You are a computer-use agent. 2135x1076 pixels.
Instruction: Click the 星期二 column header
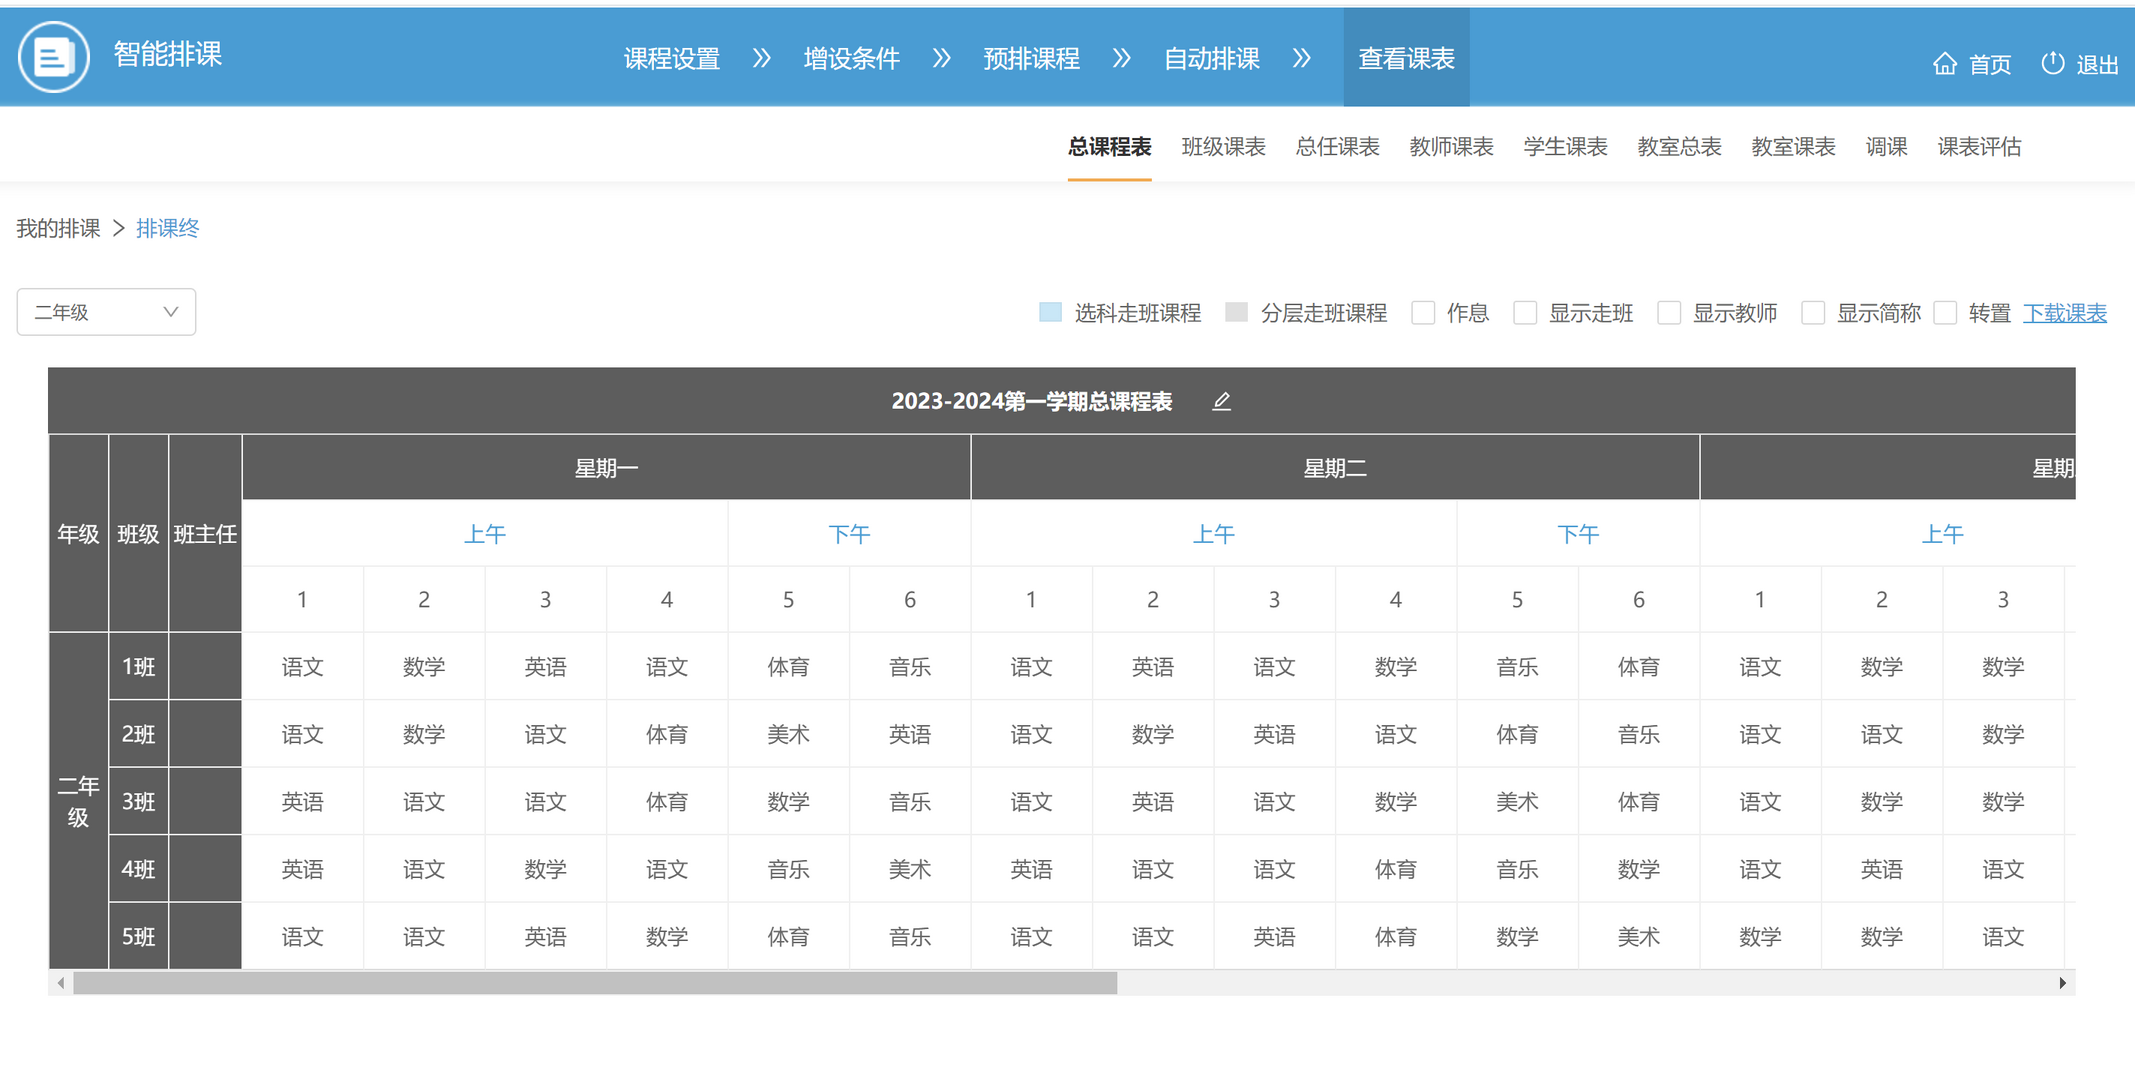1335,468
